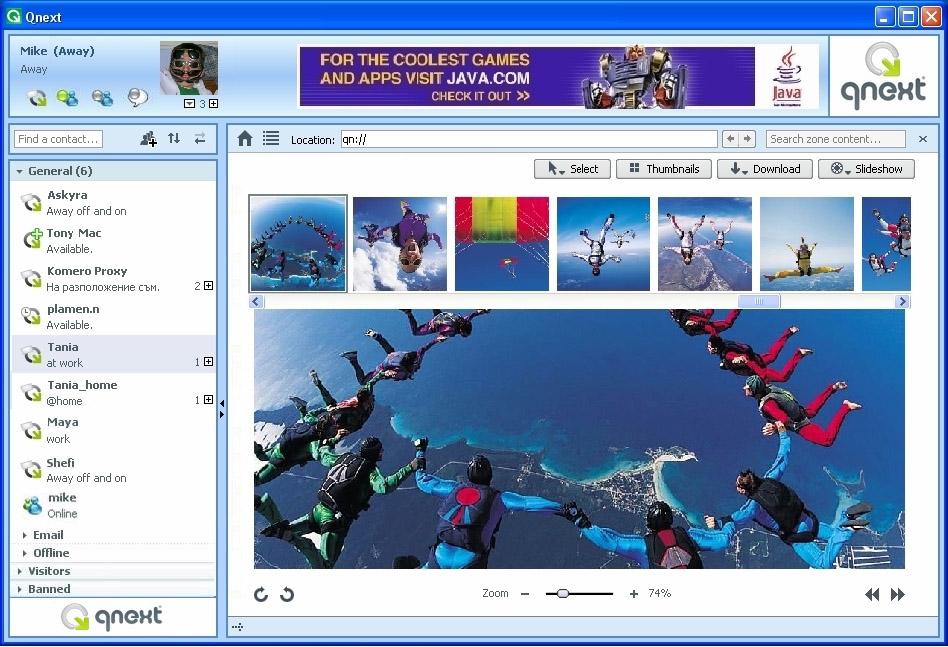Expand the plus box under Mike's avatar
This screenshot has width=948, height=647.
click(x=213, y=103)
